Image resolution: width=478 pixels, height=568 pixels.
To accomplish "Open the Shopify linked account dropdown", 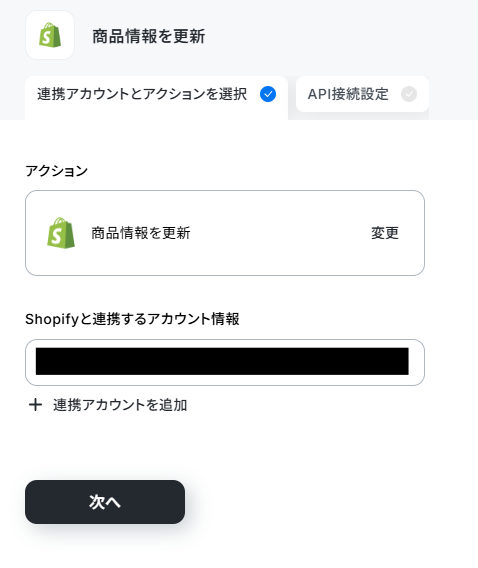I will [225, 362].
